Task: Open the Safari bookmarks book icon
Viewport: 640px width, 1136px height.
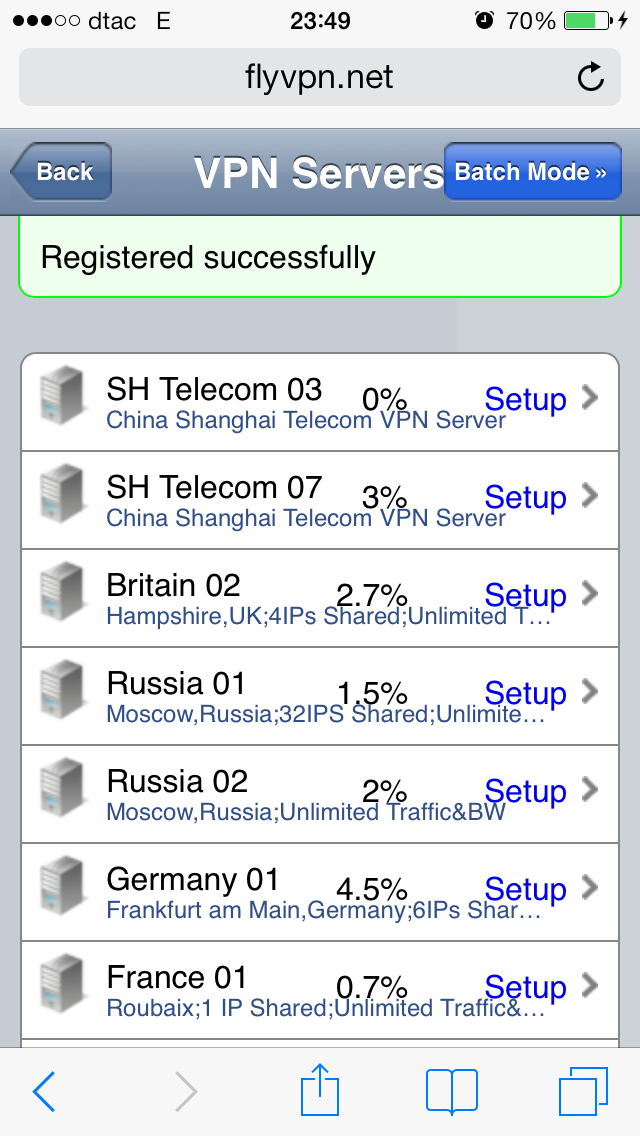Action: [452, 1091]
